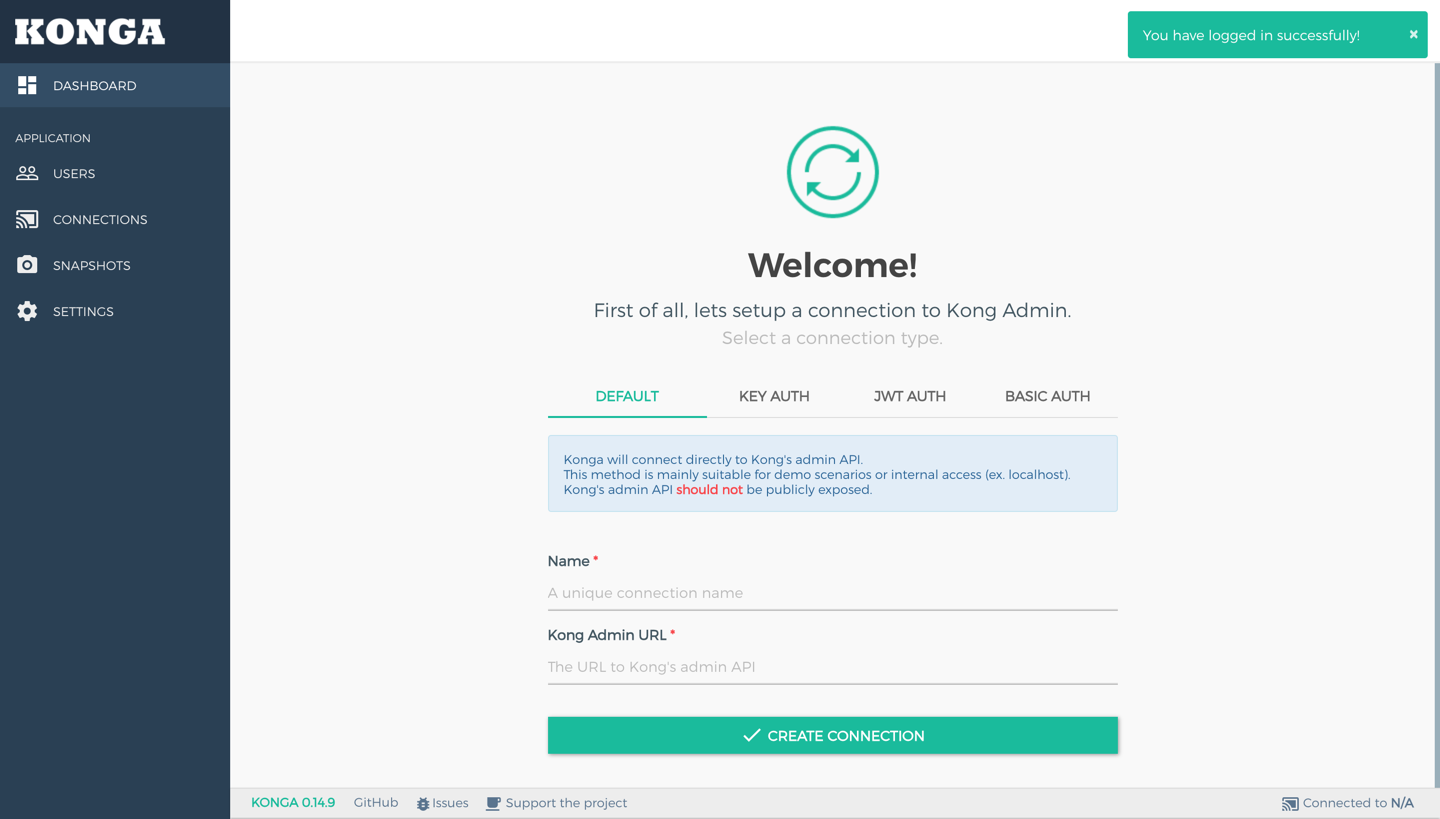1440x819 pixels.
Task: Open Connections in the sidebar
Action: 115,219
